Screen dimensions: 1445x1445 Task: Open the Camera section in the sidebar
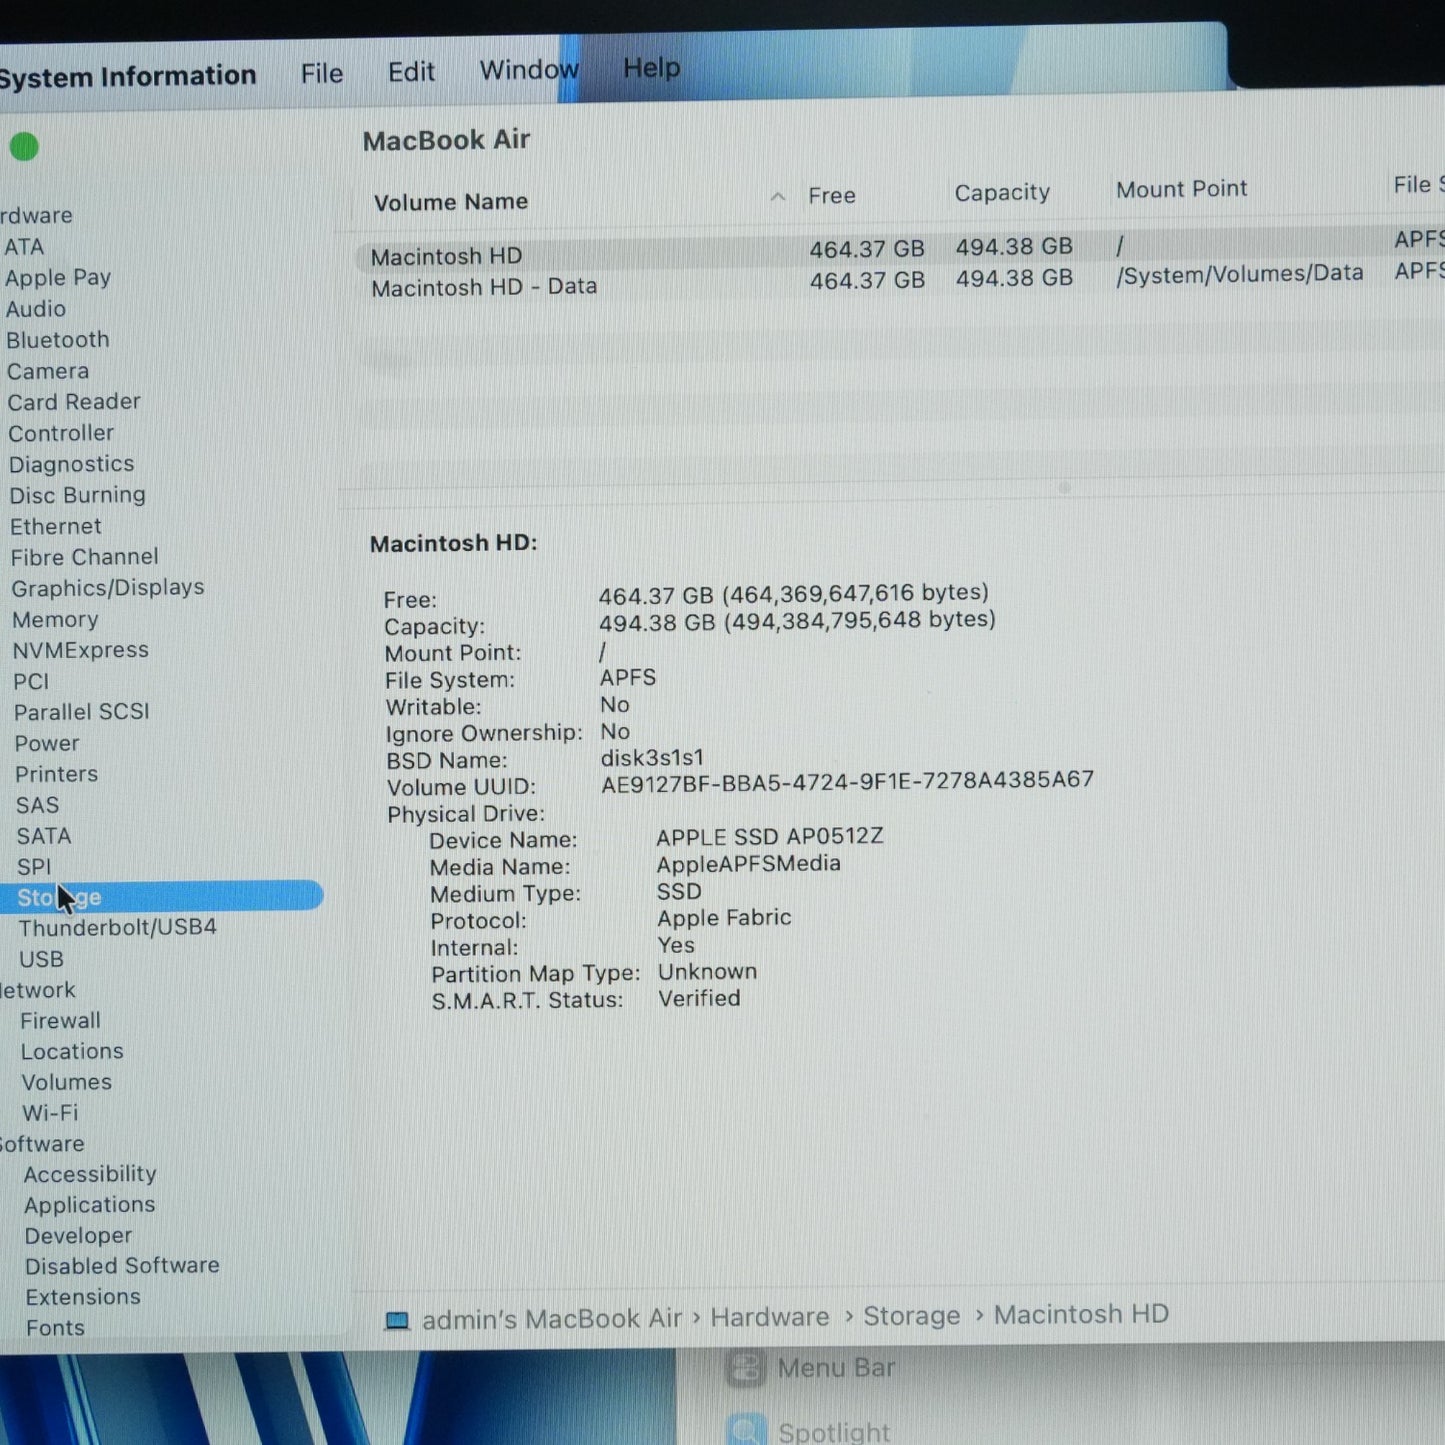[48, 371]
